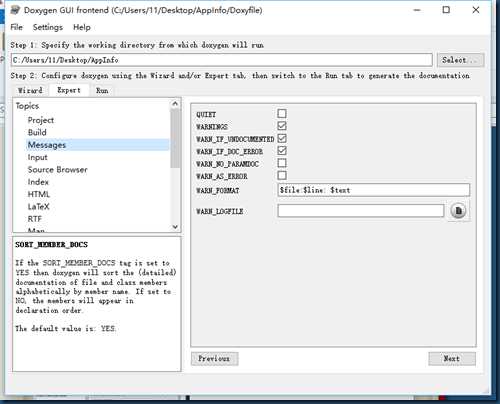Viewport: 500px width, 404px height.
Task: Click the Next button
Action: pyautogui.click(x=452, y=359)
